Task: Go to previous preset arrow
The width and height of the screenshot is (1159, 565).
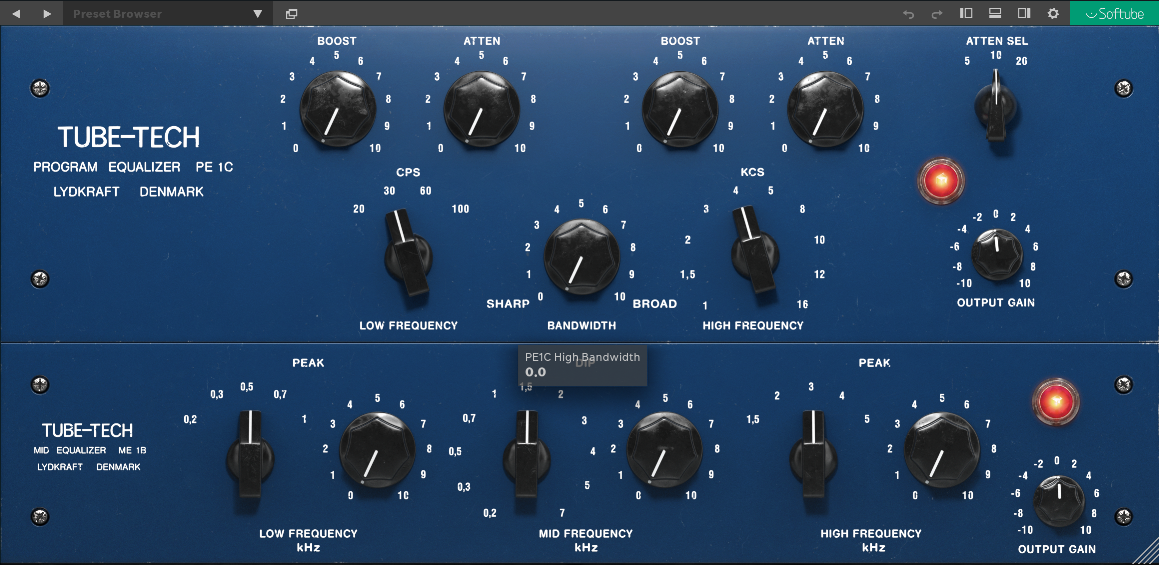Action: click(16, 13)
